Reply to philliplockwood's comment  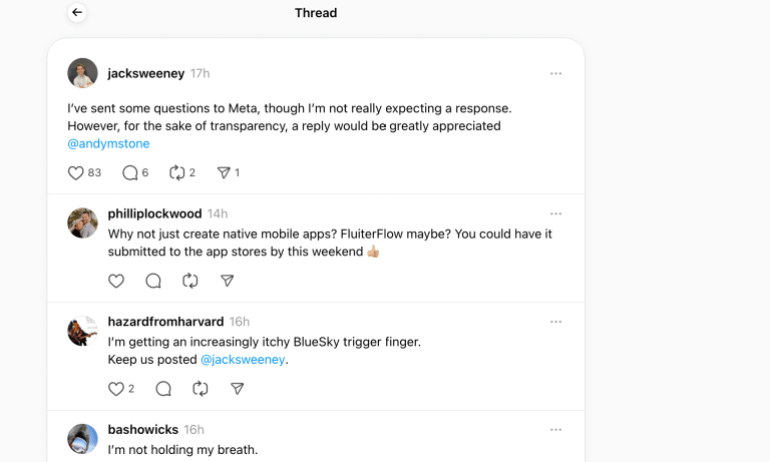pyautogui.click(x=153, y=281)
